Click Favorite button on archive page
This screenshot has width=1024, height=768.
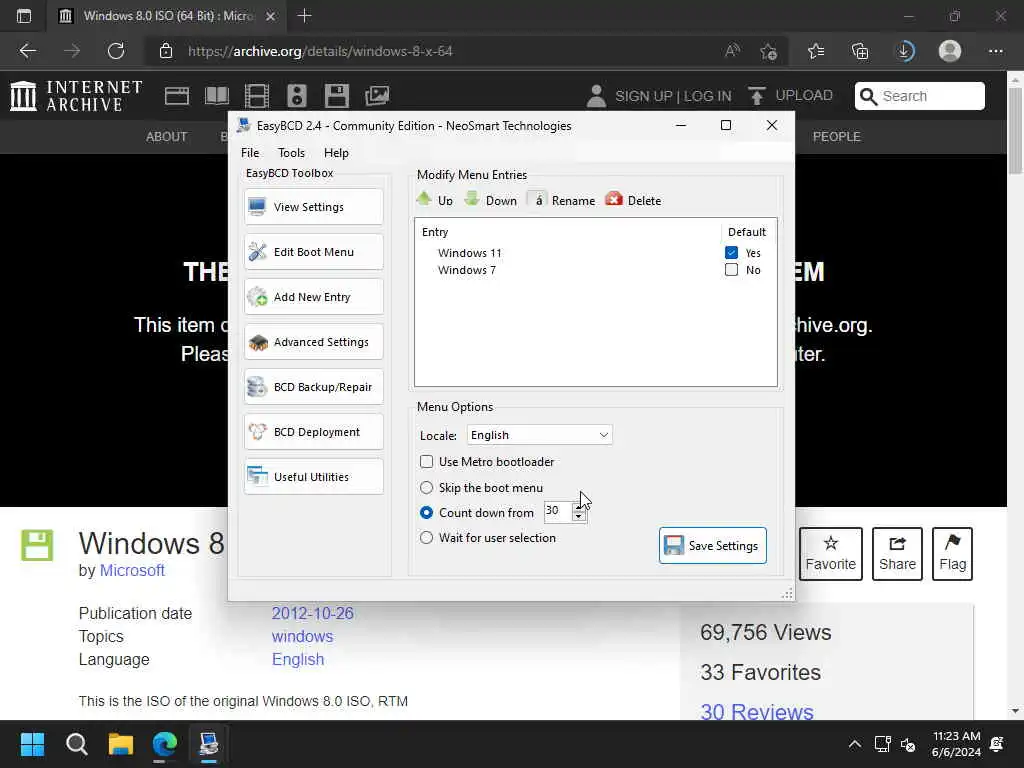click(831, 554)
